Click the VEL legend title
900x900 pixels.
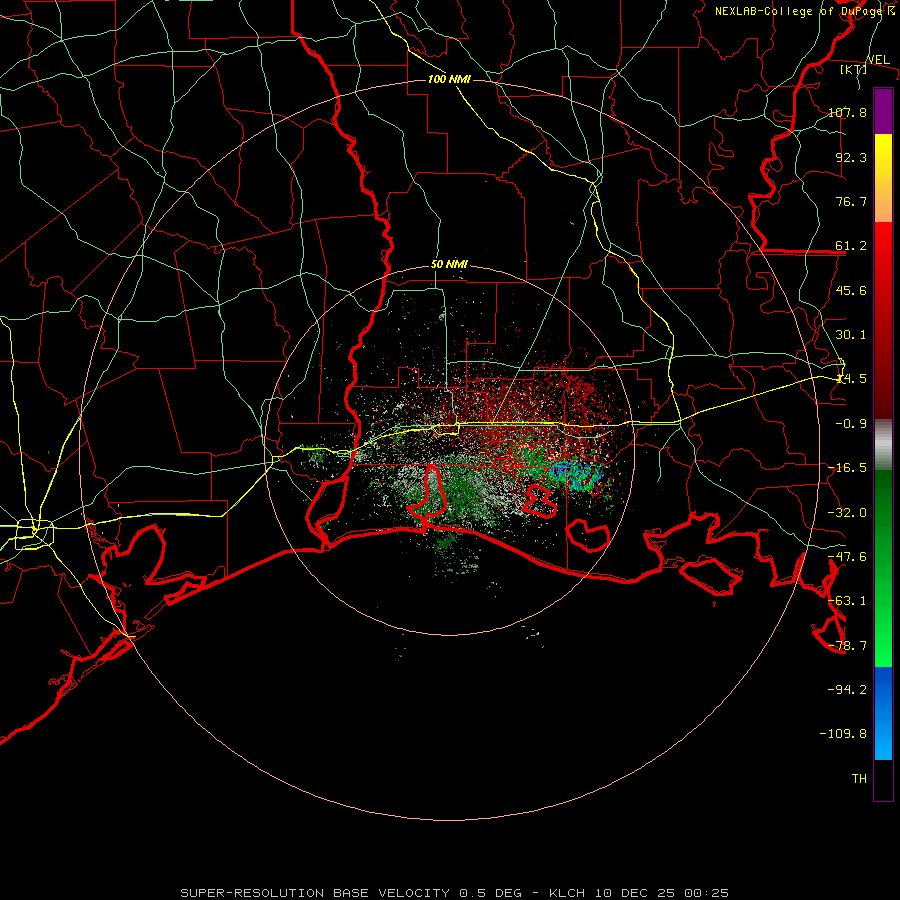878,60
